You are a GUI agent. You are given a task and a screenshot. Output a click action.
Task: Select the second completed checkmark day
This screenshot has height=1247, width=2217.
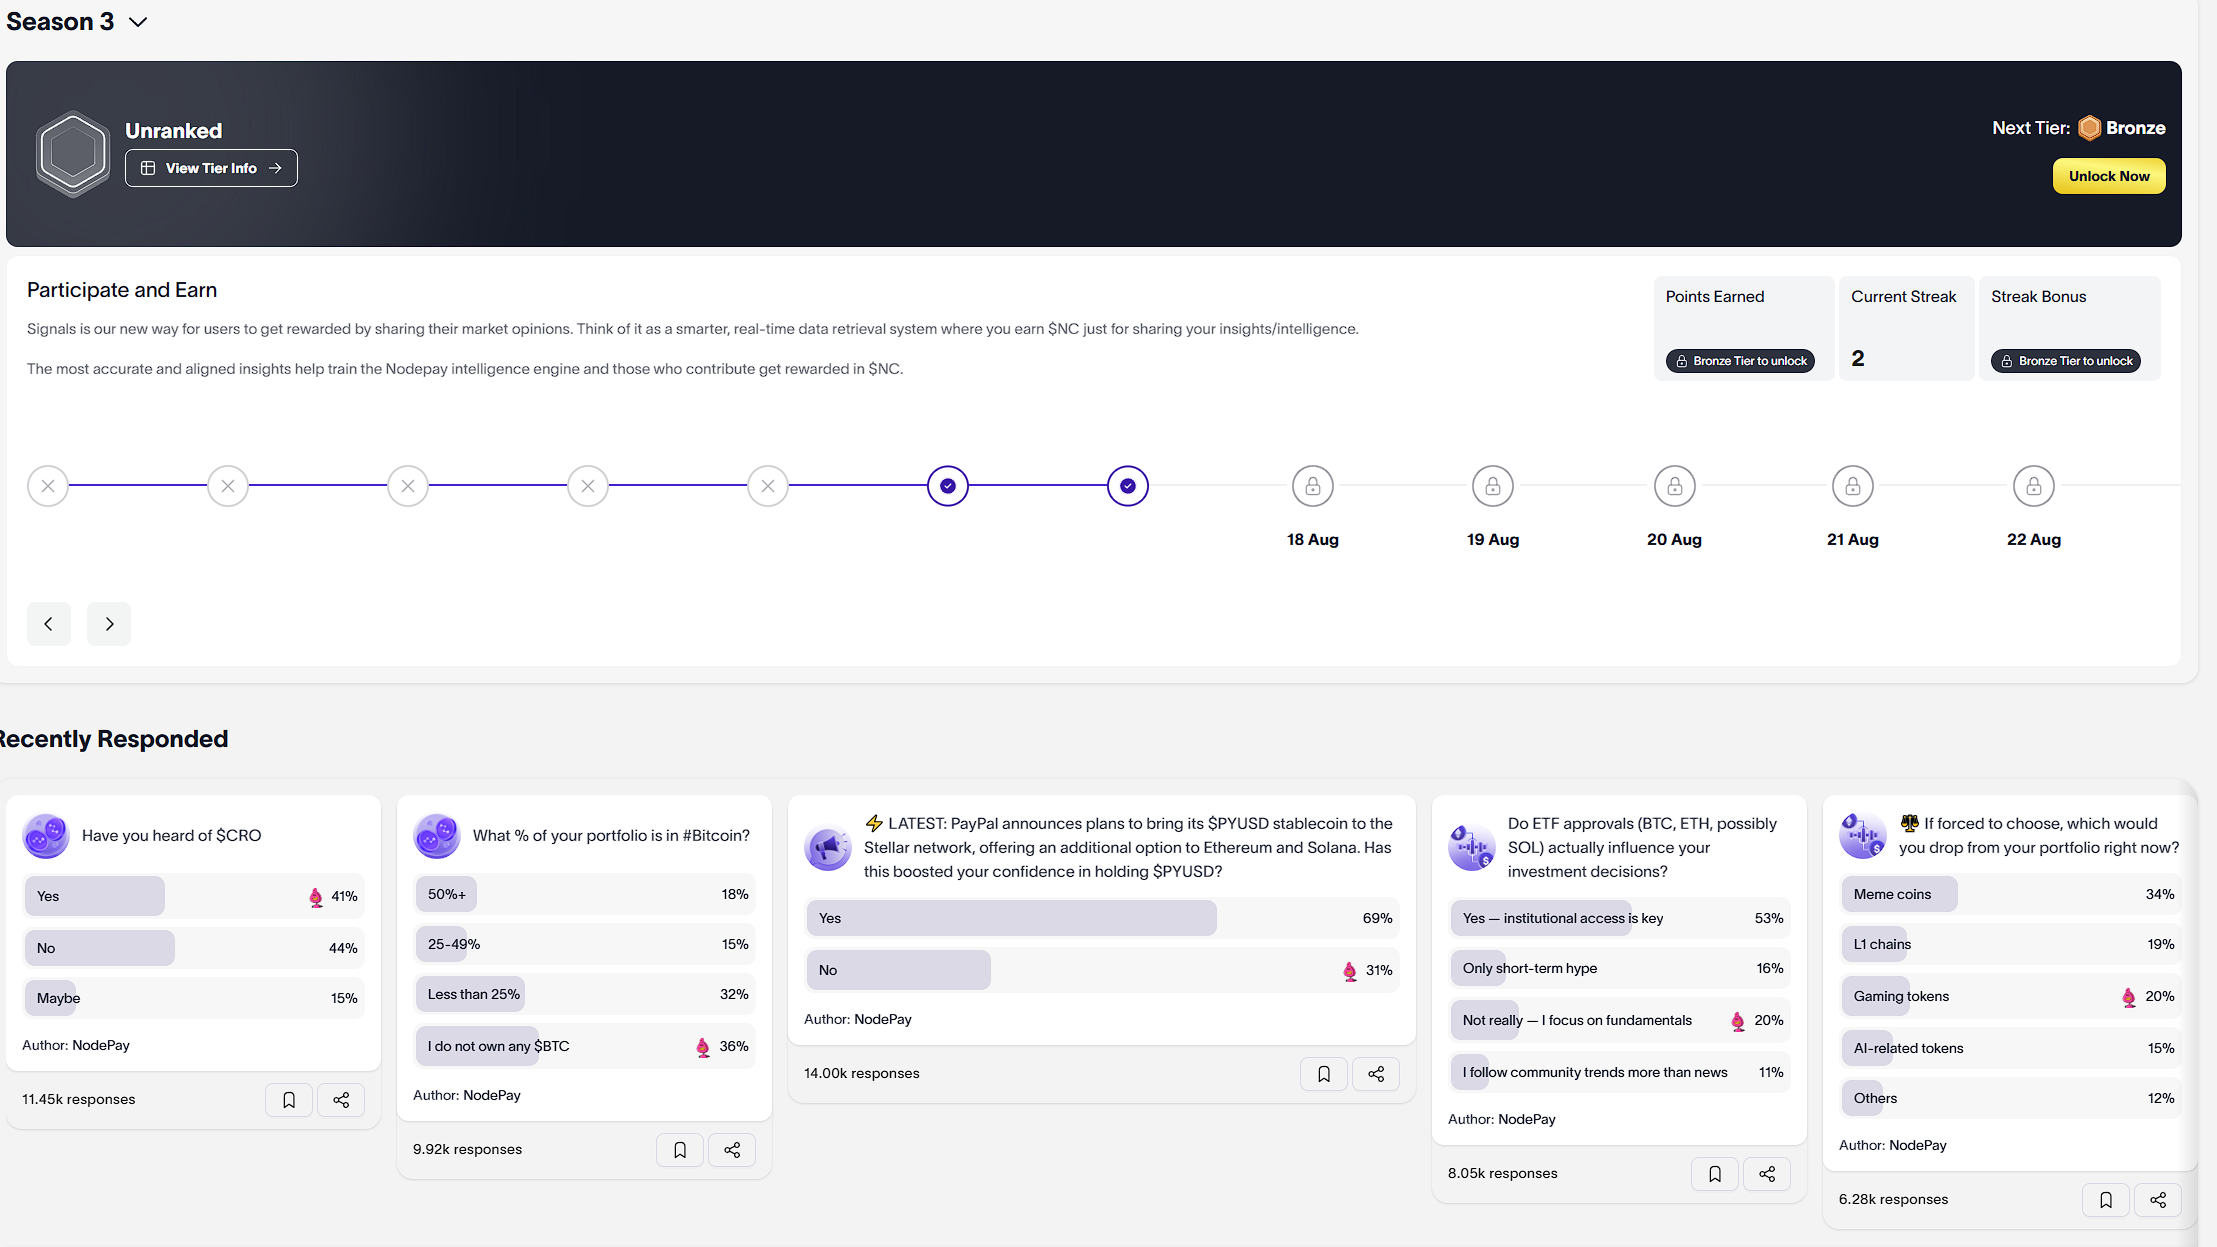point(1128,486)
